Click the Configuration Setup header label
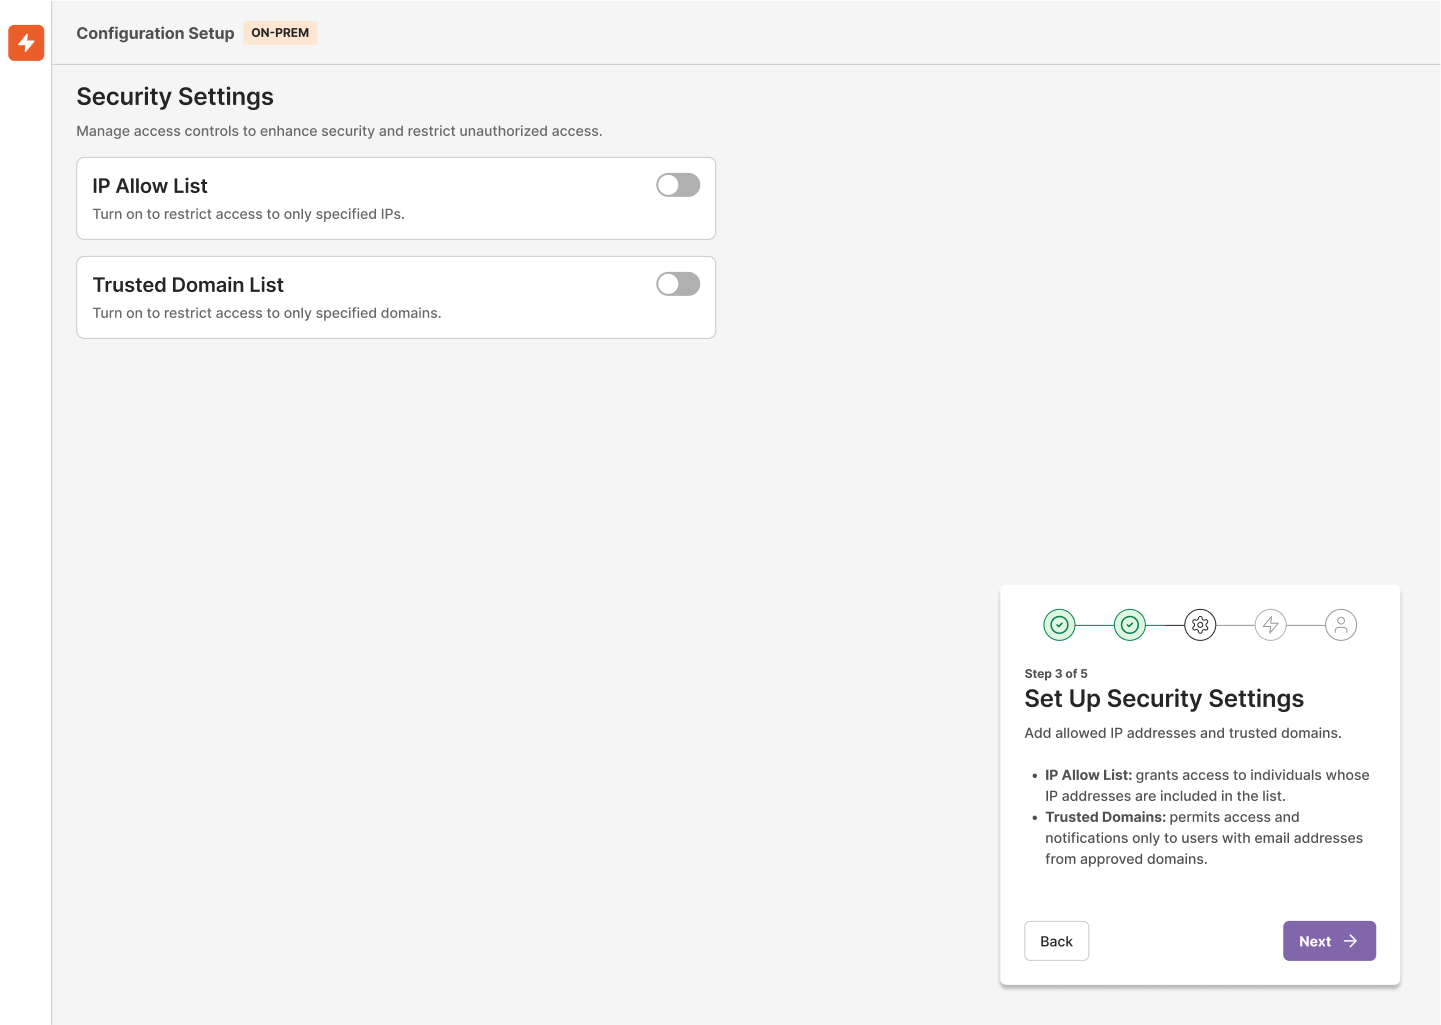 [155, 32]
